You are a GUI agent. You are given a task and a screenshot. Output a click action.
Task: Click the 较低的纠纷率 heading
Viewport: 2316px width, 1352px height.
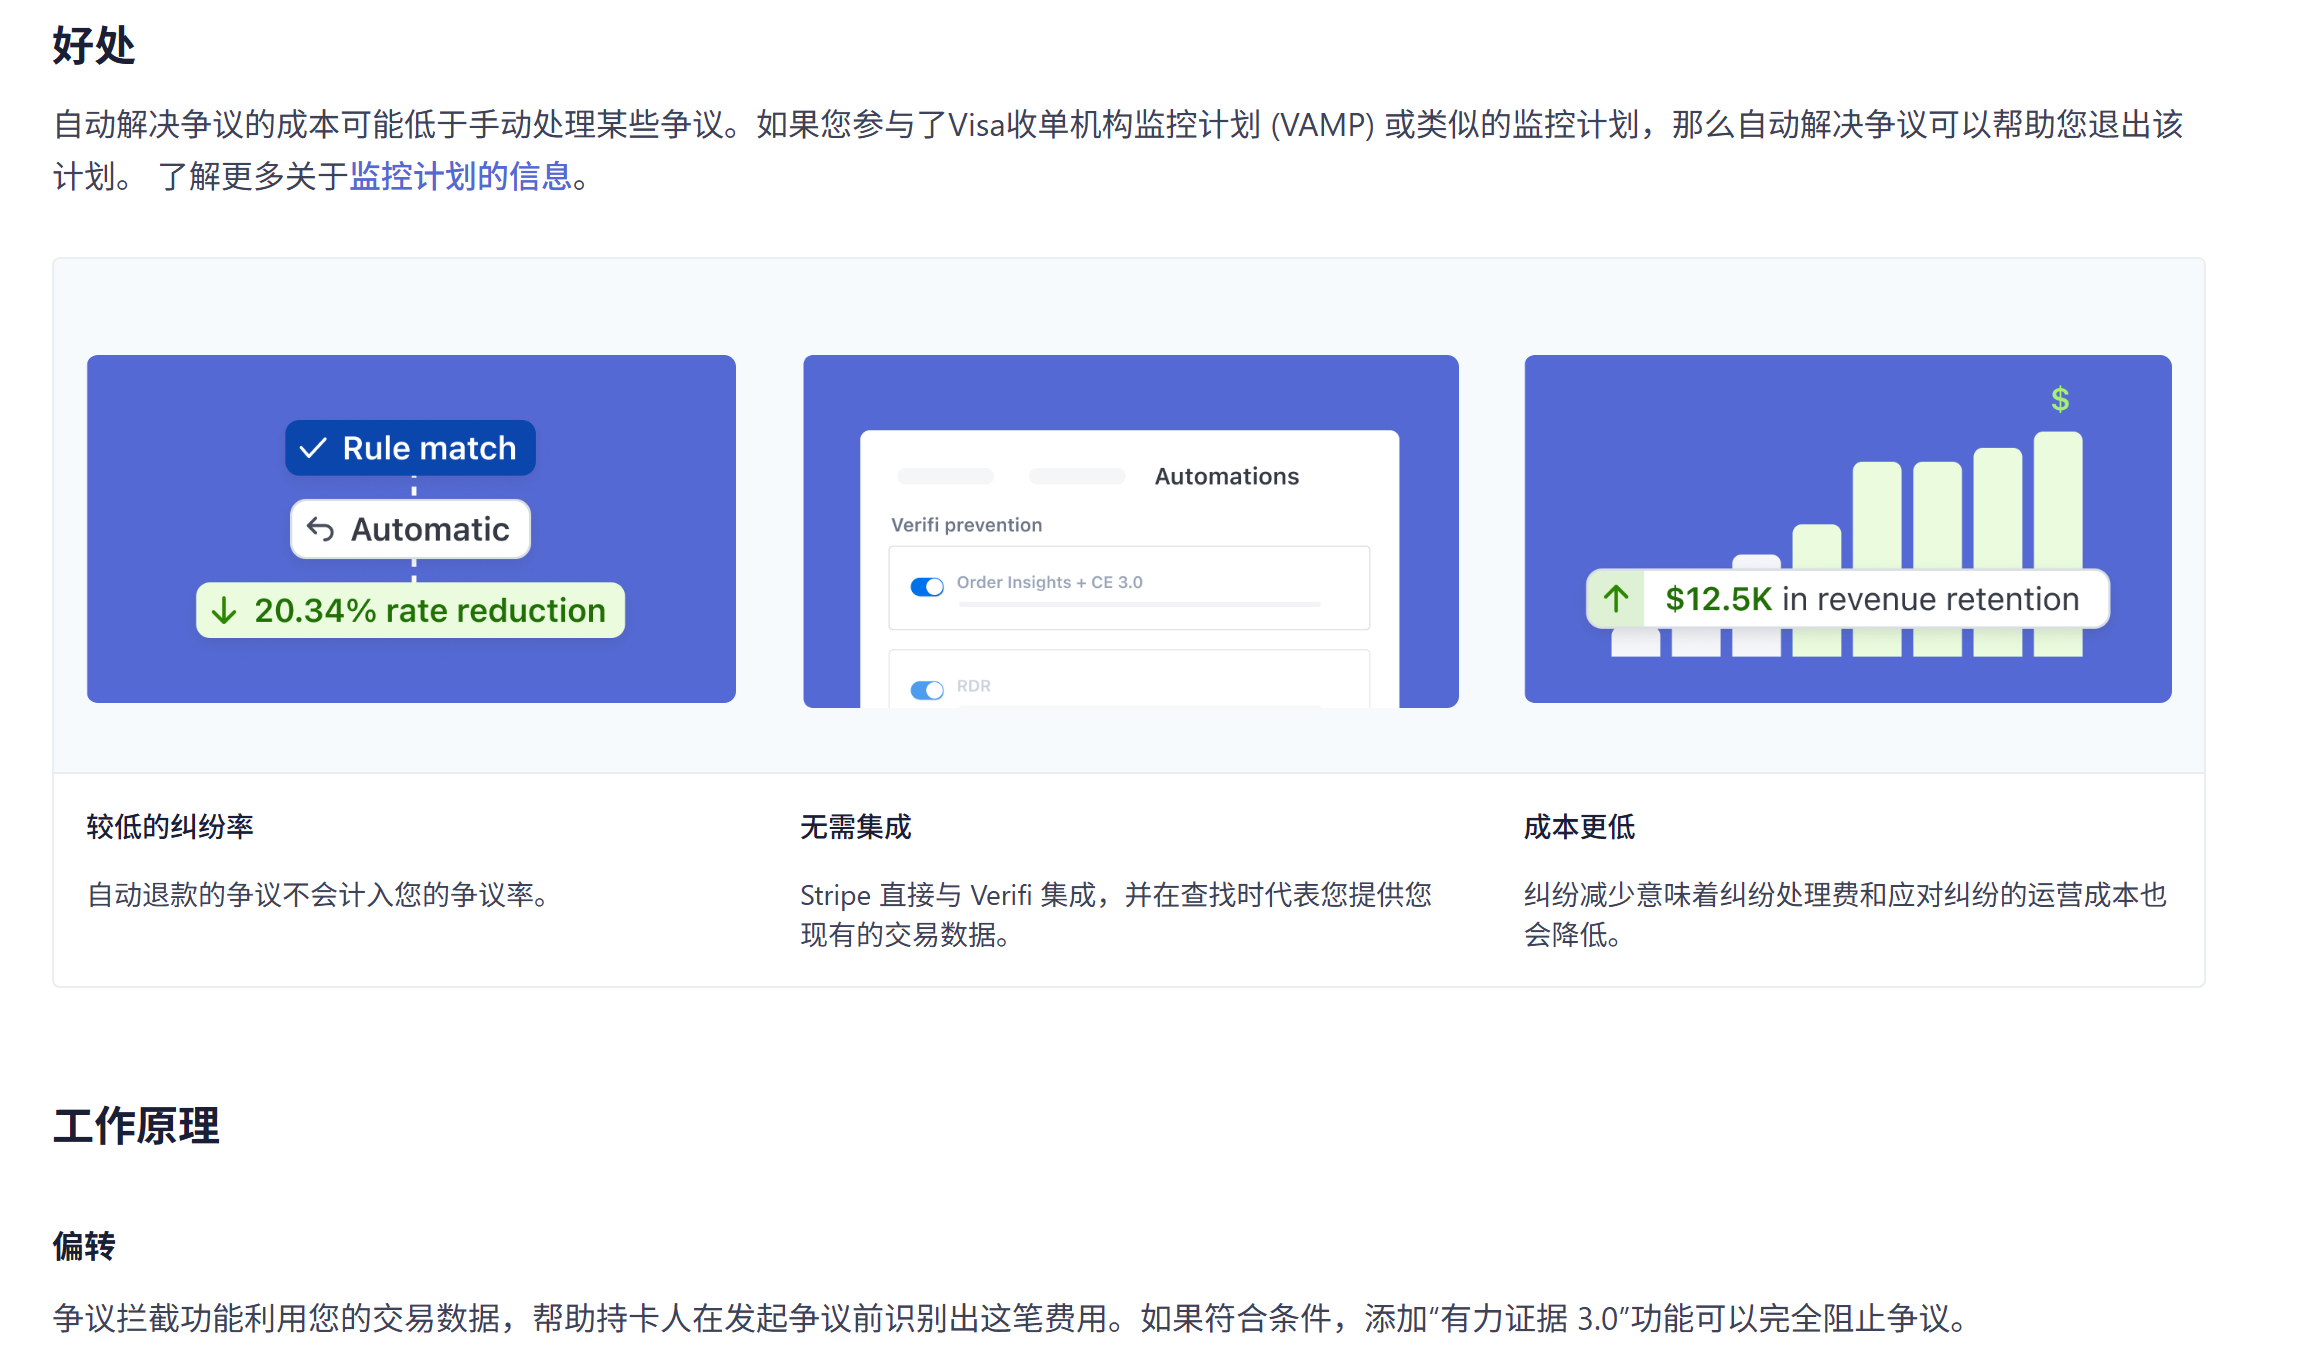pos(170,827)
